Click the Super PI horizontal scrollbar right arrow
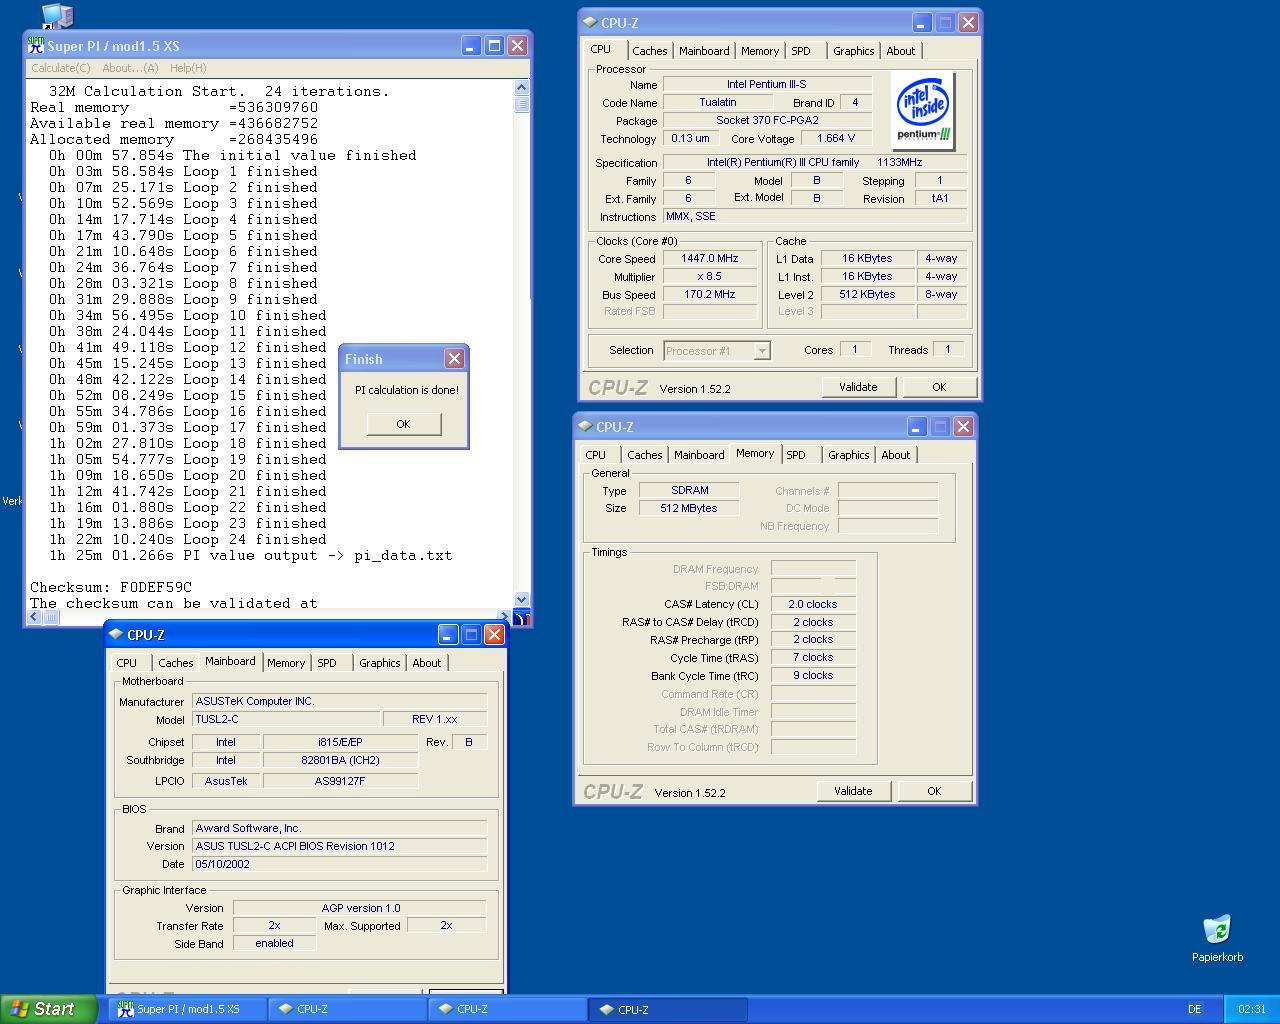This screenshot has width=1280, height=1024. pyautogui.click(x=505, y=617)
